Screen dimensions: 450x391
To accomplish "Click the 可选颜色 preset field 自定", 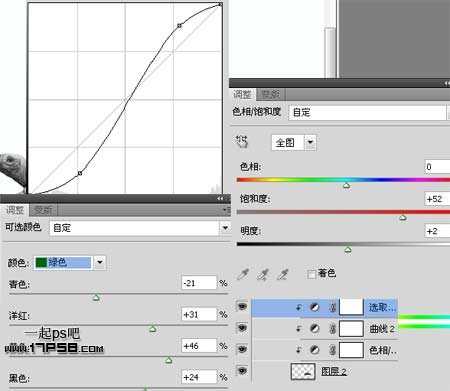I will pyautogui.click(x=134, y=228).
